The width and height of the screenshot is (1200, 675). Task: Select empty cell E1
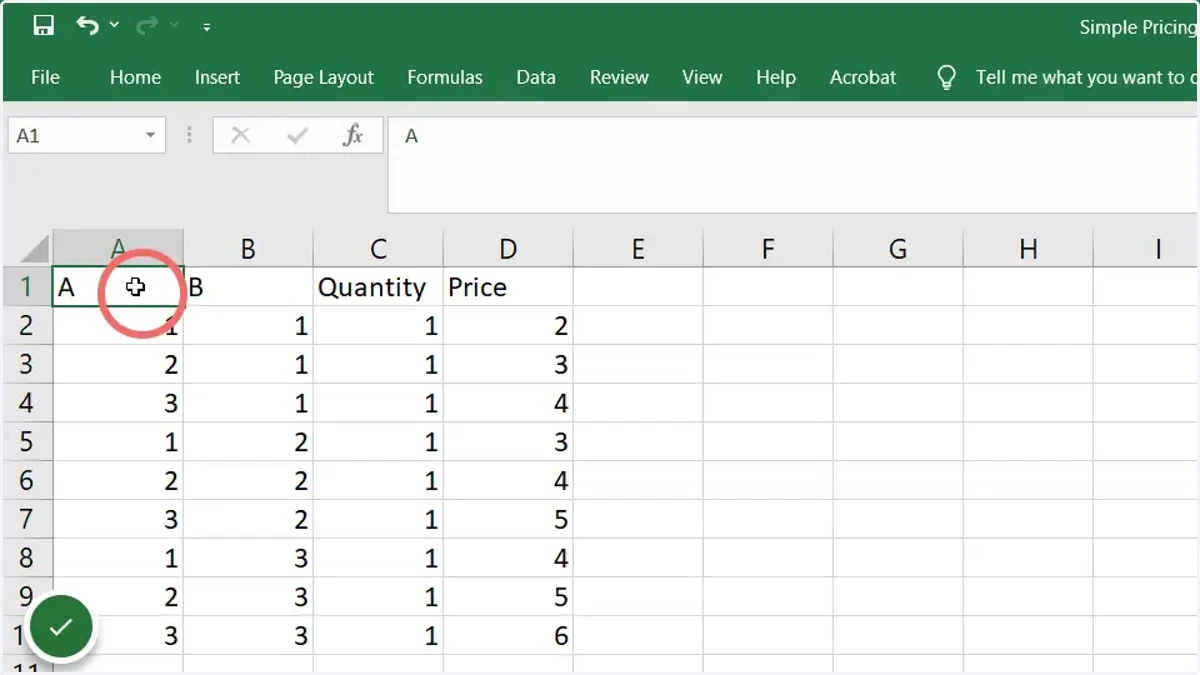click(x=638, y=287)
